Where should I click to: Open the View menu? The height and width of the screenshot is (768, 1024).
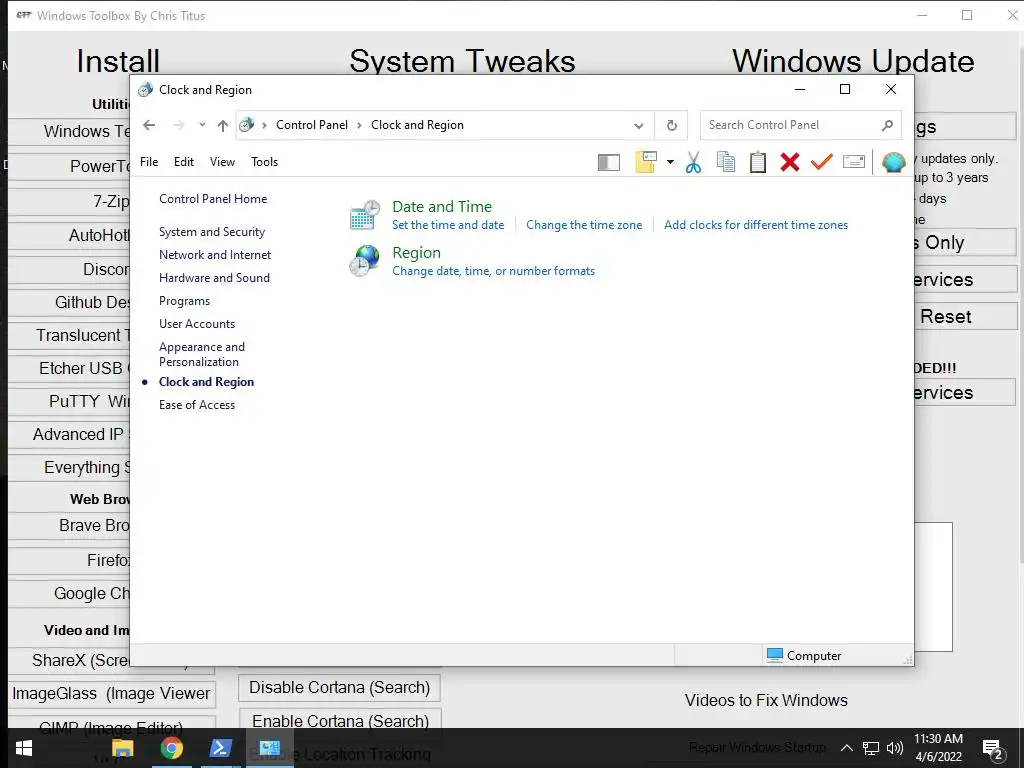[222, 162]
